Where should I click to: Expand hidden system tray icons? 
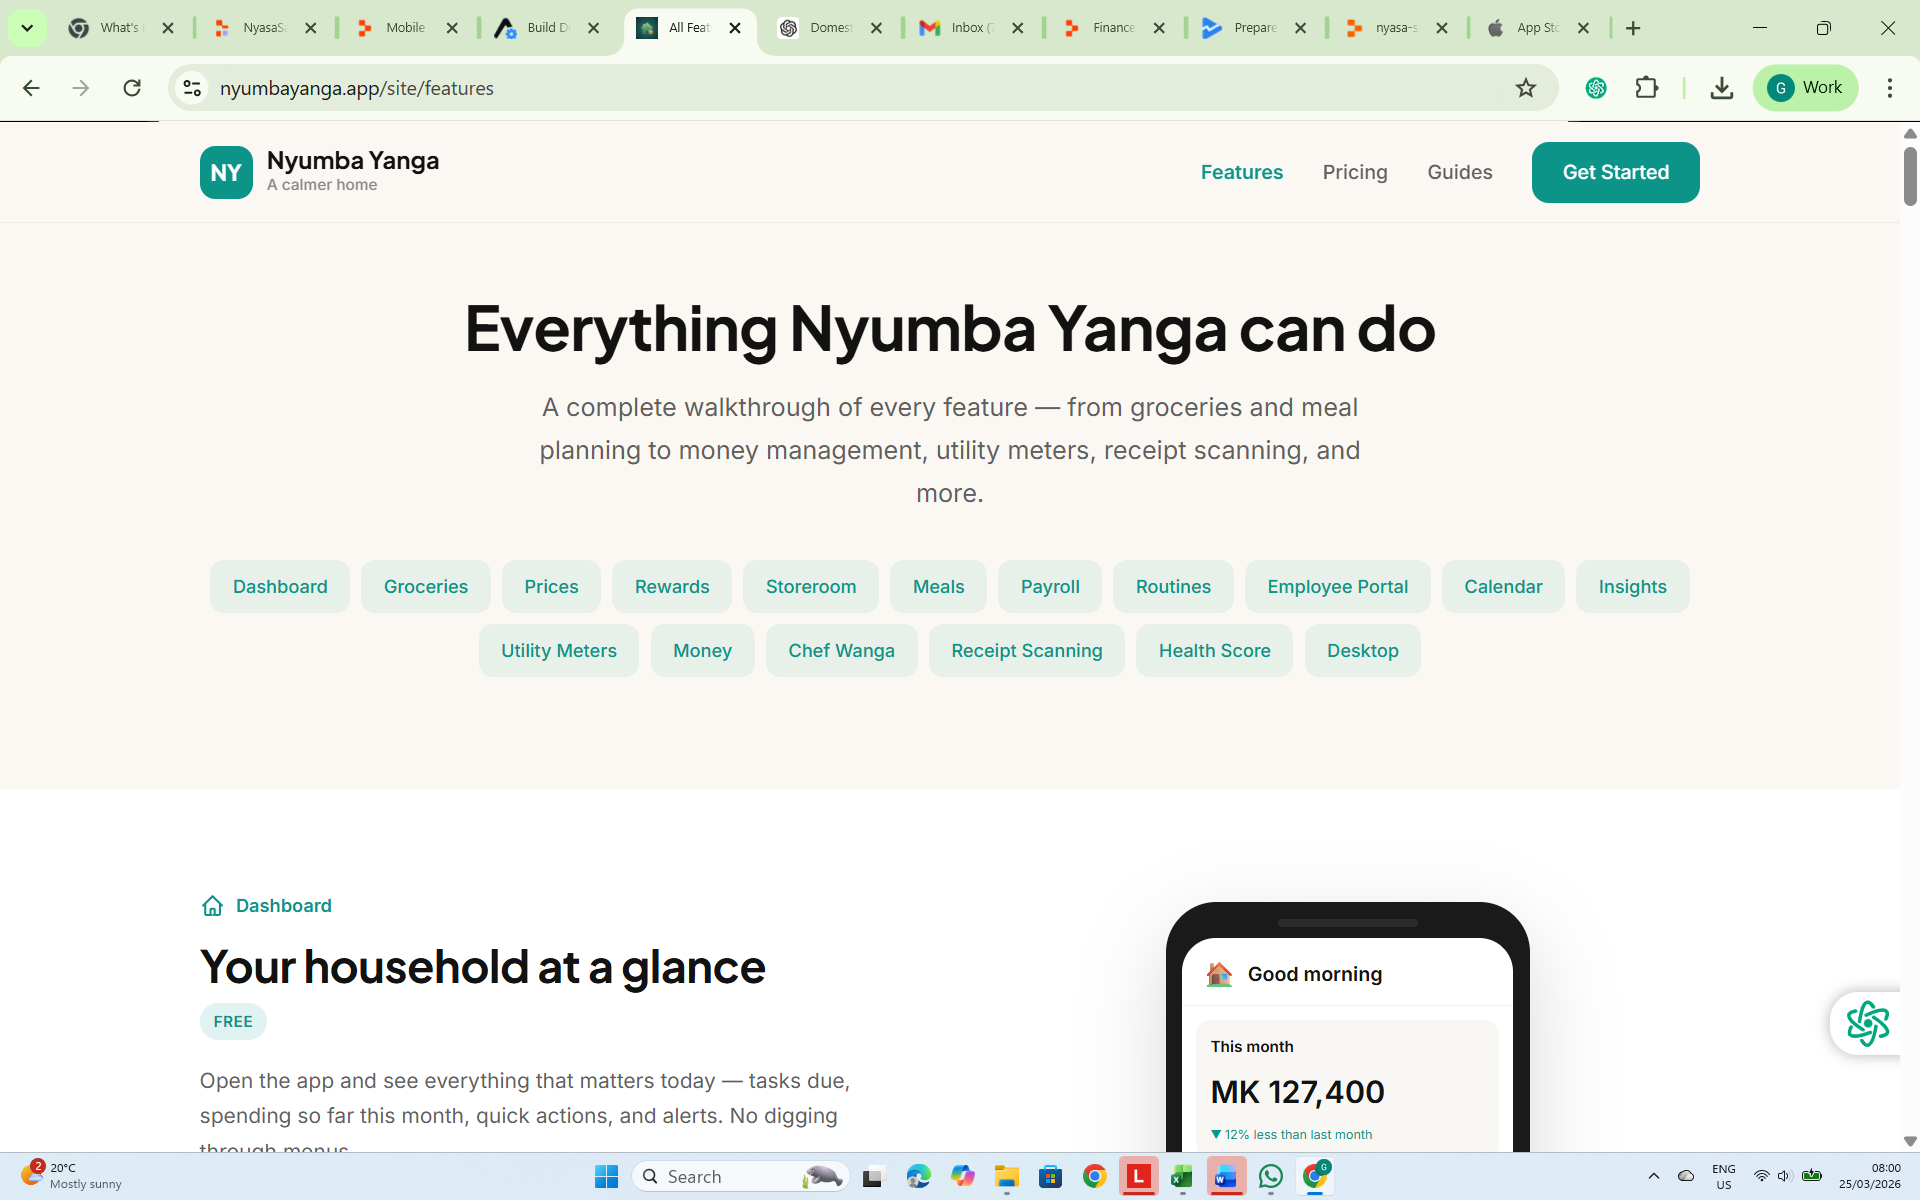[1652, 1176]
